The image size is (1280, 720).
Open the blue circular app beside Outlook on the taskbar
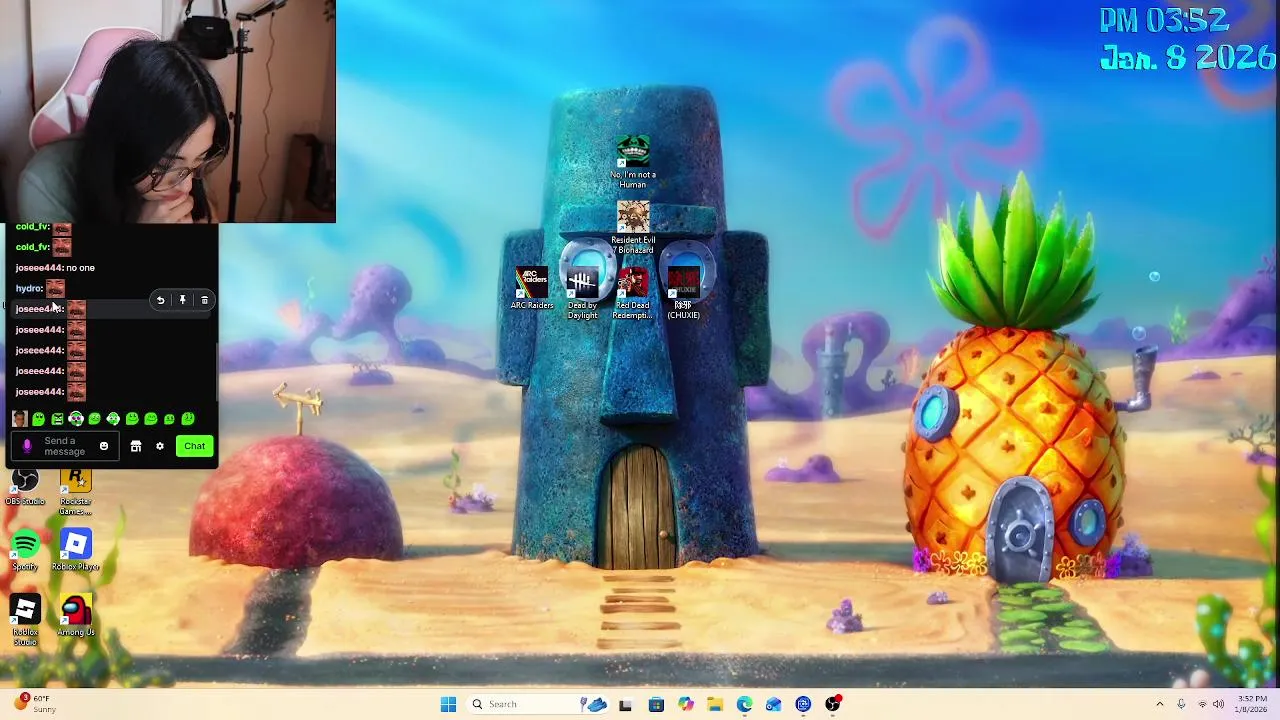point(803,705)
